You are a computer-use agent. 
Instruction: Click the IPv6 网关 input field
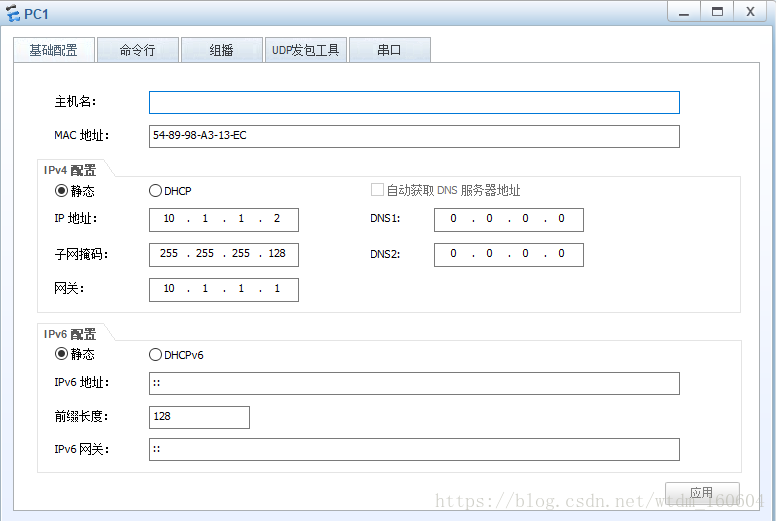click(x=414, y=449)
